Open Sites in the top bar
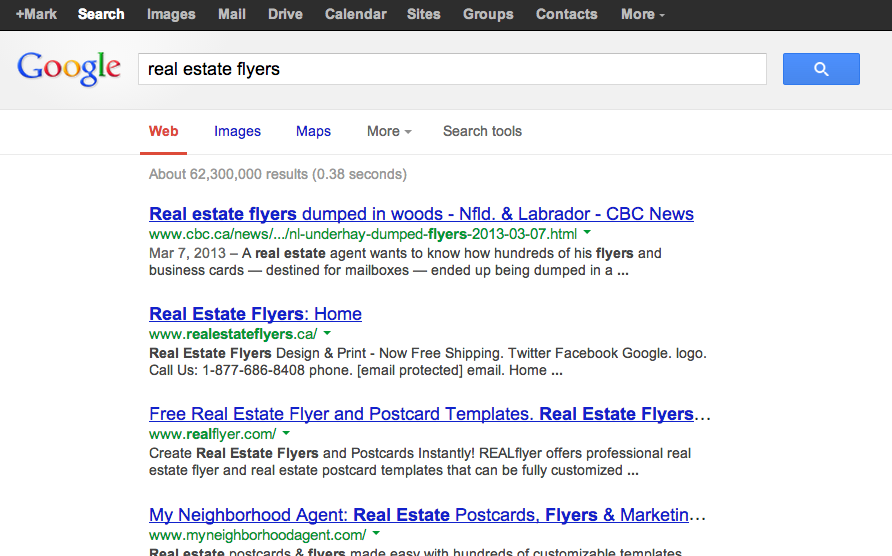The image size is (892, 556). click(x=424, y=14)
